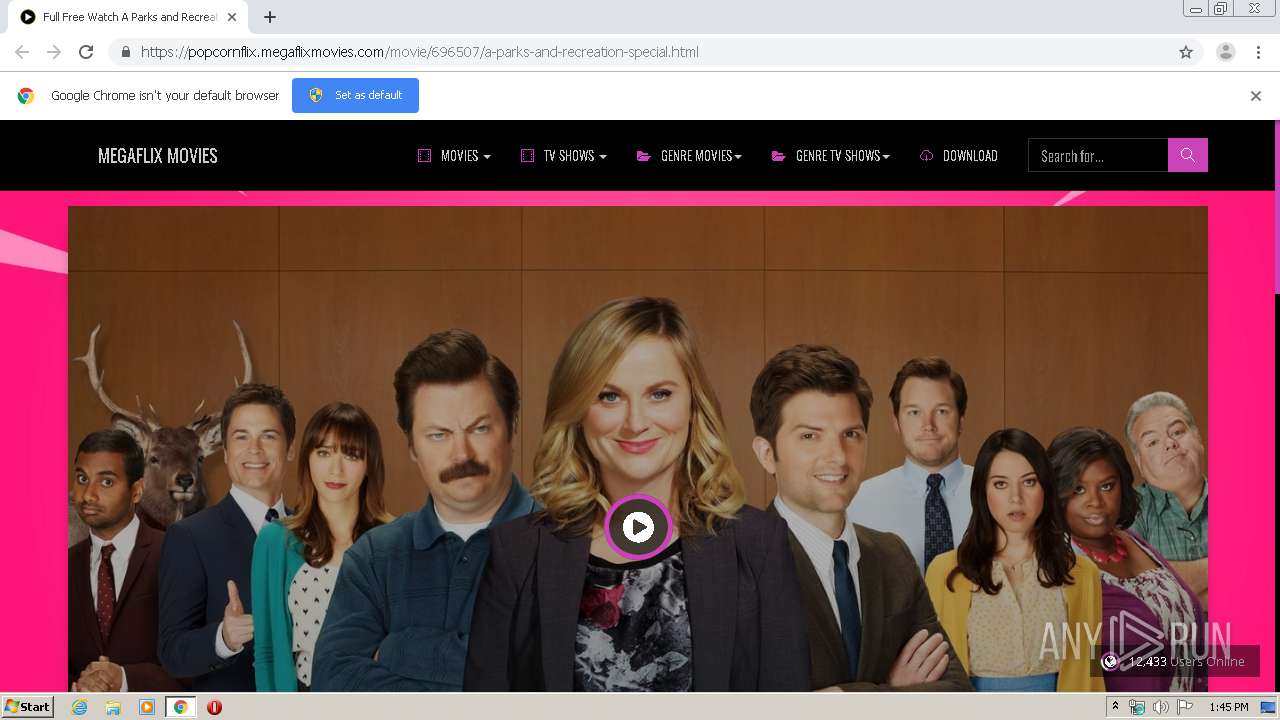The image size is (1280, 720).
Task: Open the red Opera taskbar icon
Action: (214, 707)
